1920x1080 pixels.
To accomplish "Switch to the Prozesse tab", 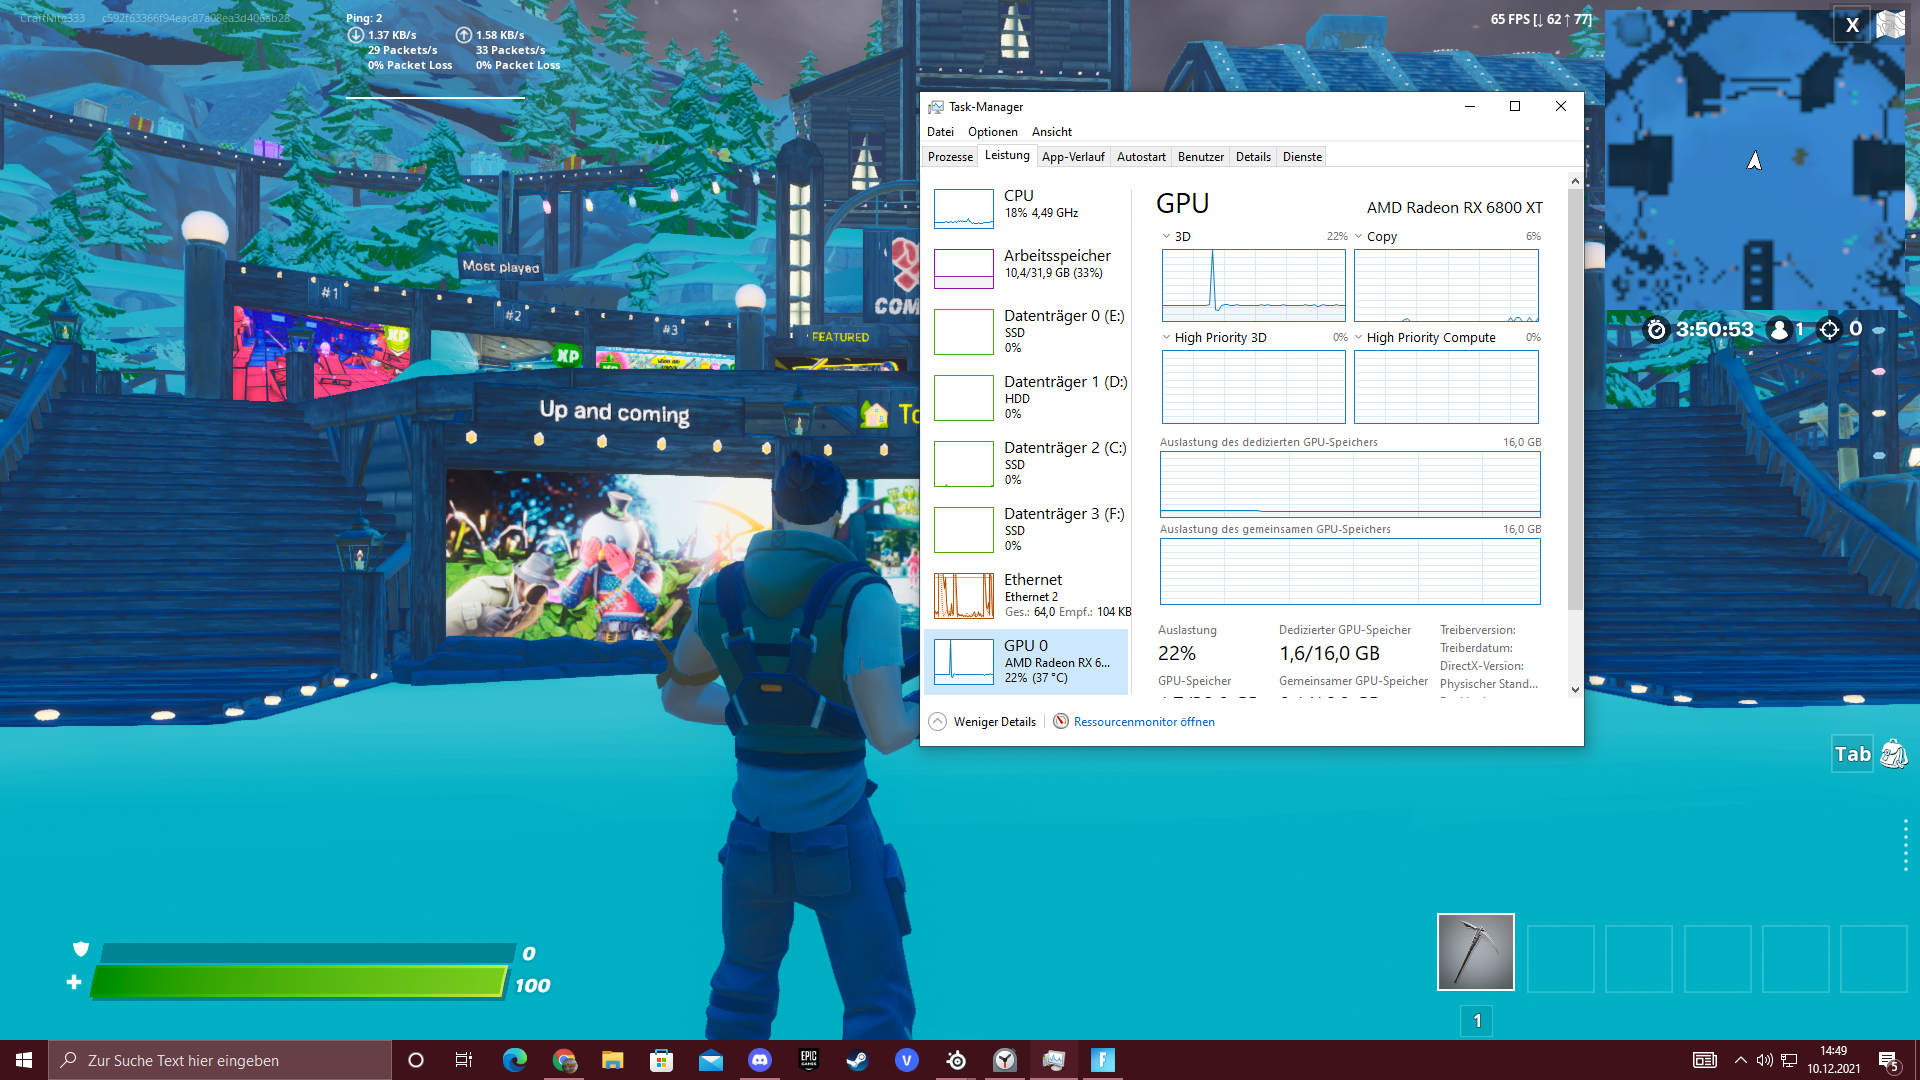I will 950,157.
